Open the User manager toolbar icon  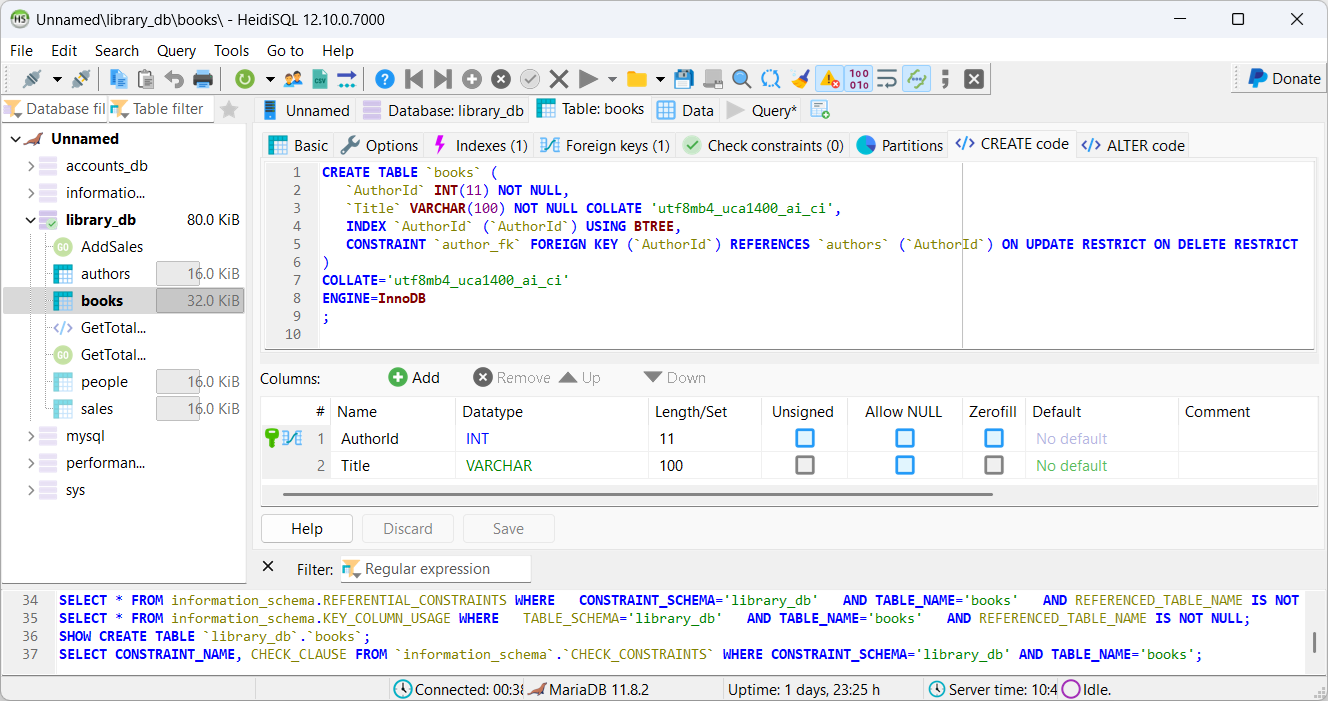(293, 79)
